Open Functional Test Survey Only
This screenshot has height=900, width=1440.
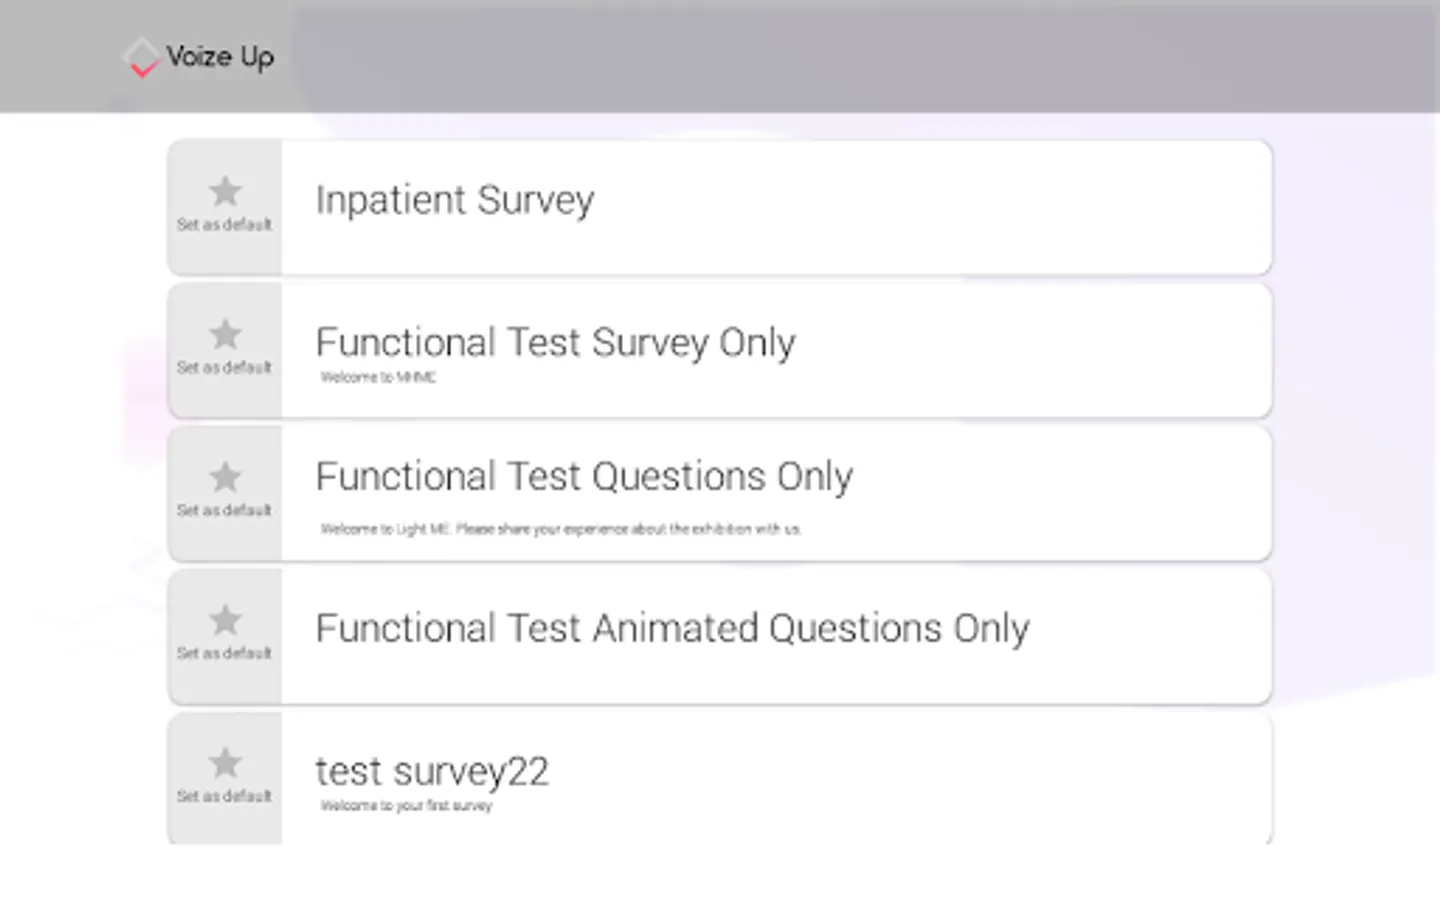click(x=555, y=343)
